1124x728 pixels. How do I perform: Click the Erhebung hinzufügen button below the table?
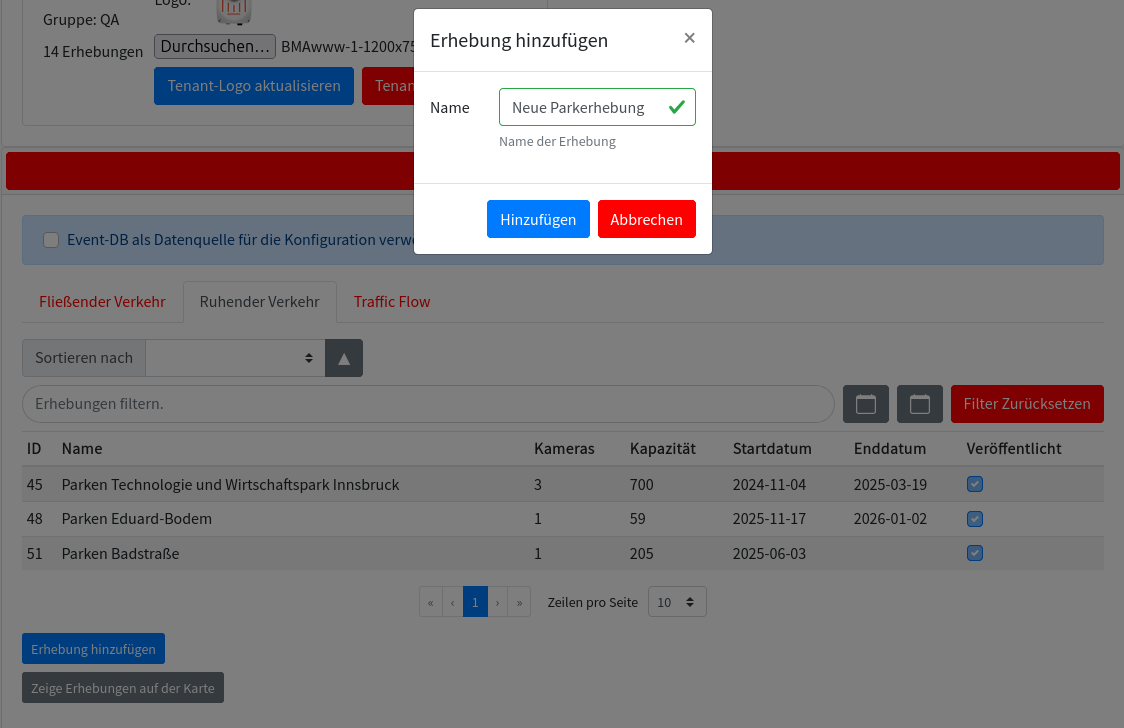(x=93, y=649)
